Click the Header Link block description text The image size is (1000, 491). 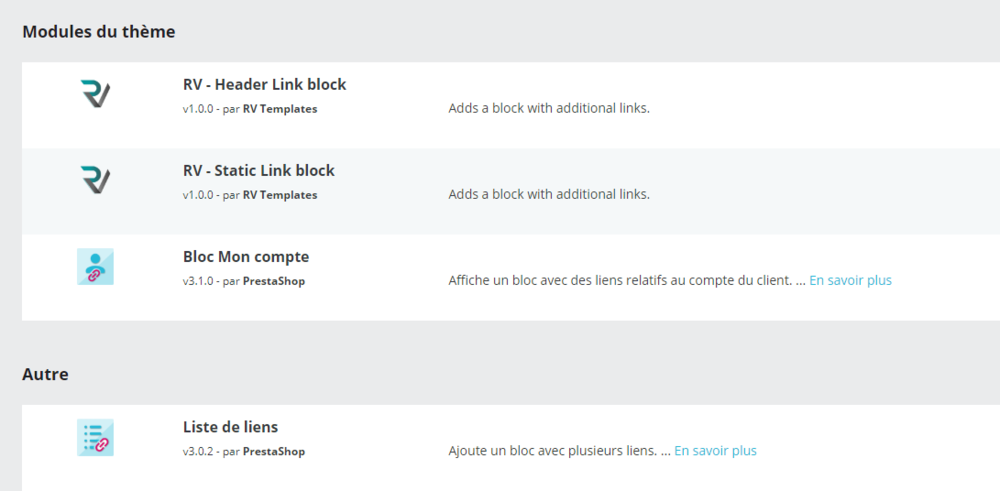point(549,109)
